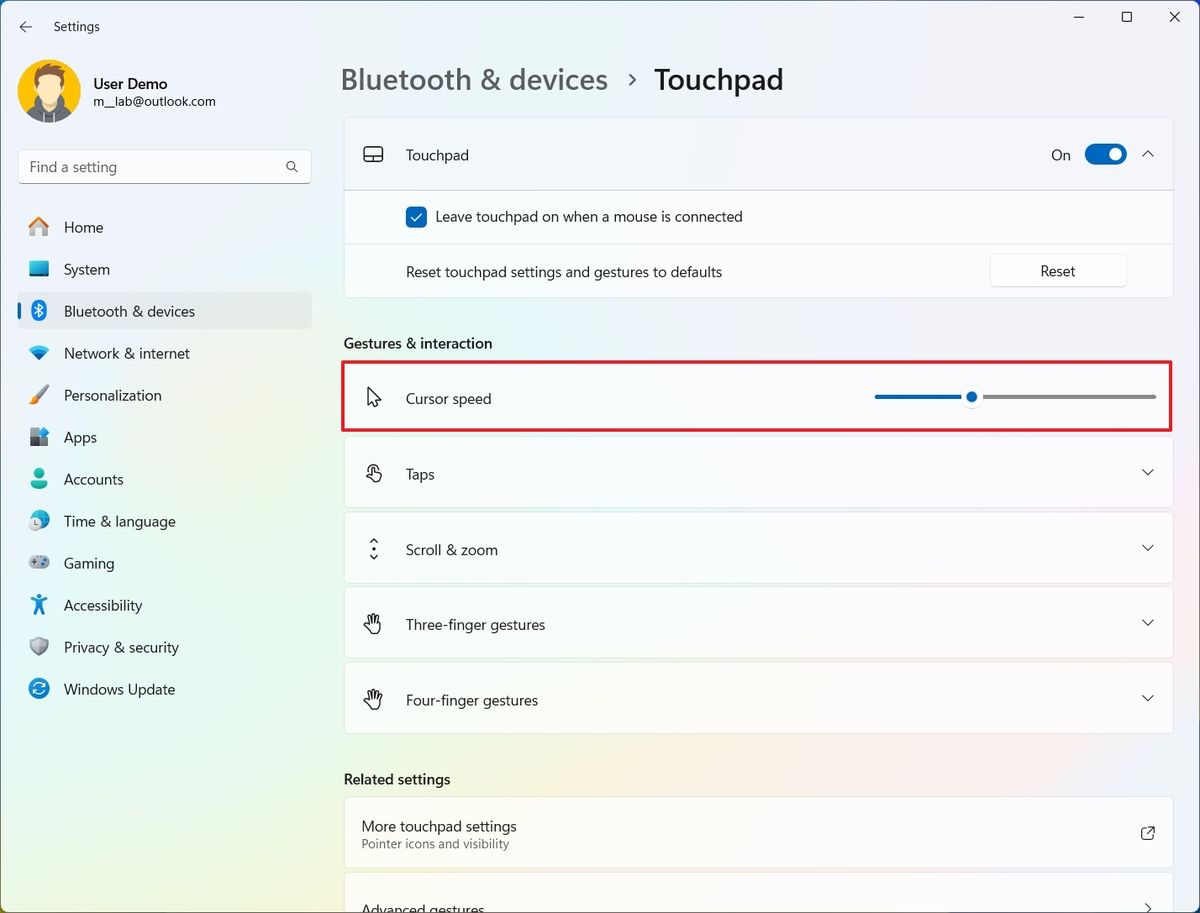
Task: Select the Personalization brush icon
Action: click(x=38, y=395)
